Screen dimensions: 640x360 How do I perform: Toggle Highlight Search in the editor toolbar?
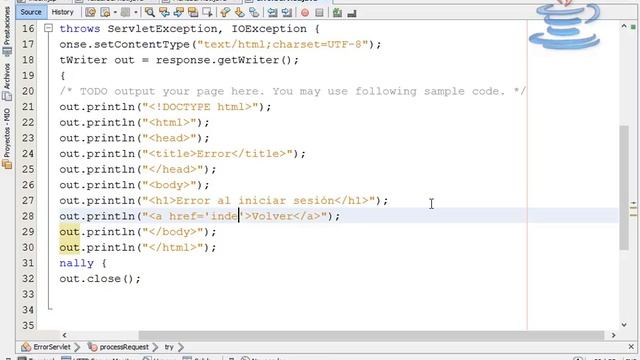click(x=193, y=13)
